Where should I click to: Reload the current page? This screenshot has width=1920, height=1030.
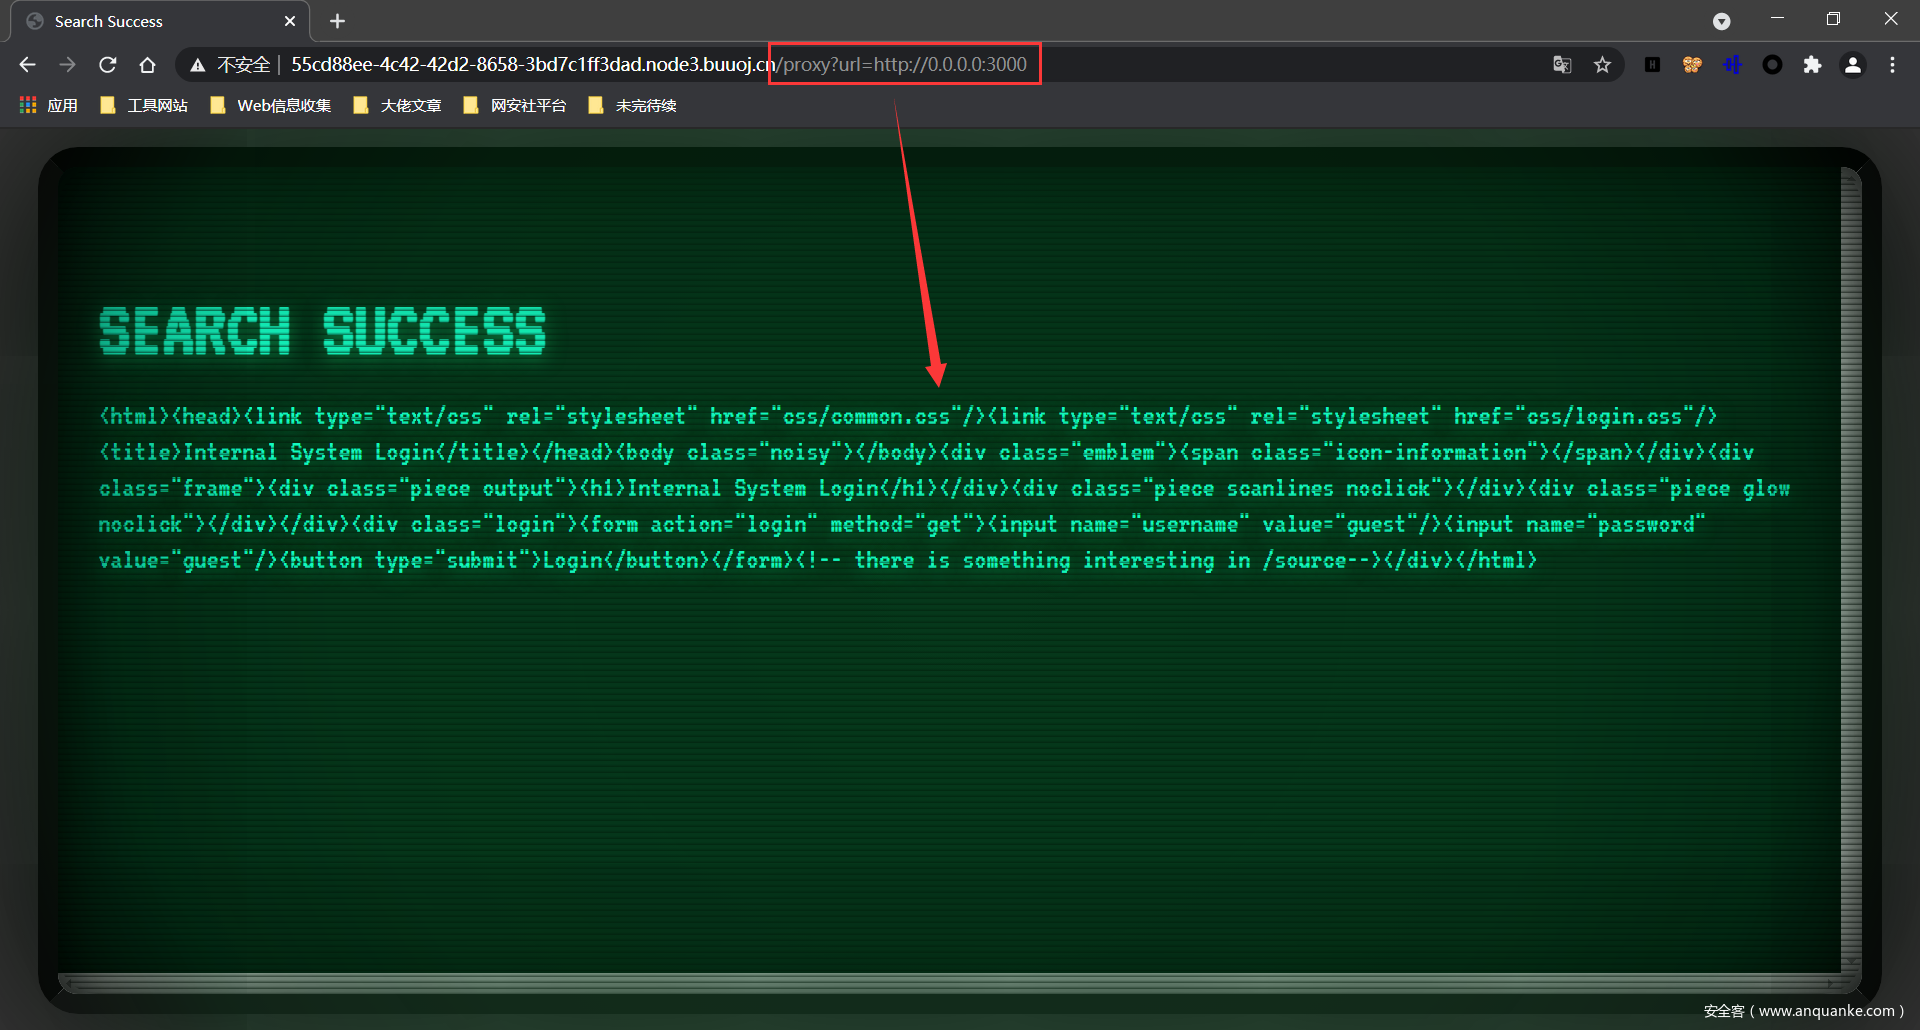click(x=108, y=65)
